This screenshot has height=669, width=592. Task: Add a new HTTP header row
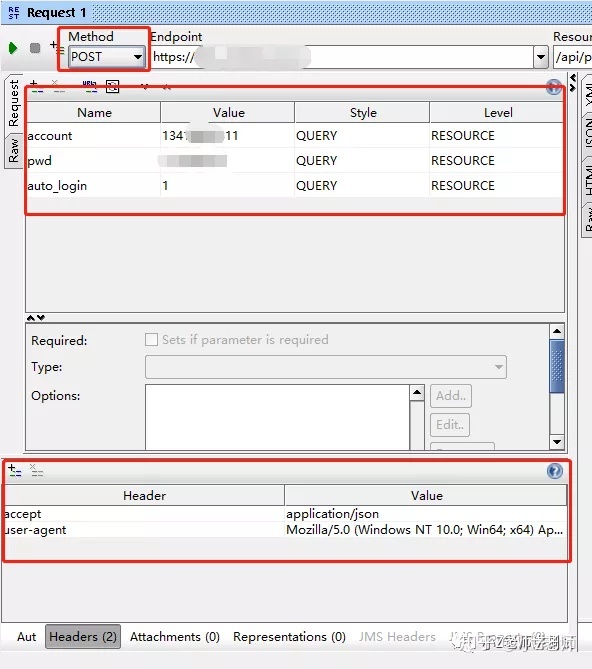15,471
